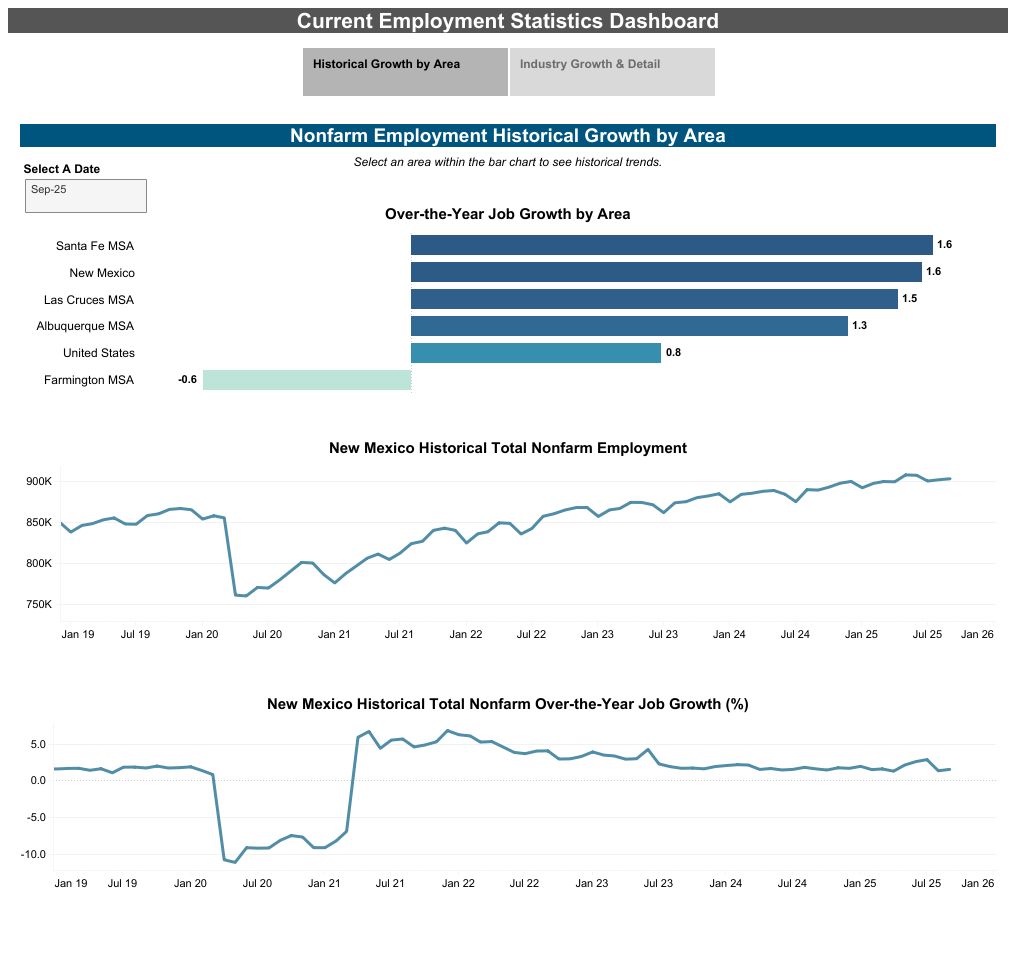Click the 2020 dip in the employment trend line
Image resolution: width=1015 pixels, height=963 pixels.
coord(240,594)
